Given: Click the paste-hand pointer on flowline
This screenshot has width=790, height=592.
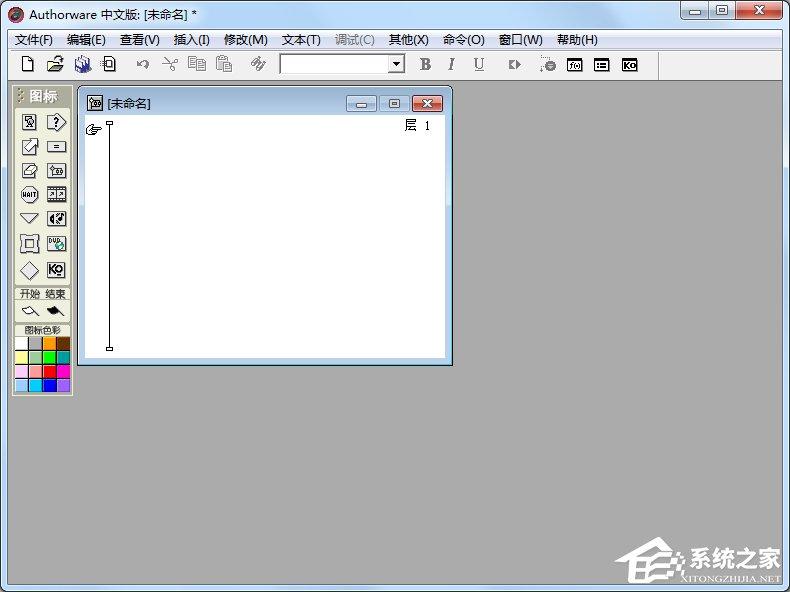Looking at the screenshot, I should [x=94, y=130].
